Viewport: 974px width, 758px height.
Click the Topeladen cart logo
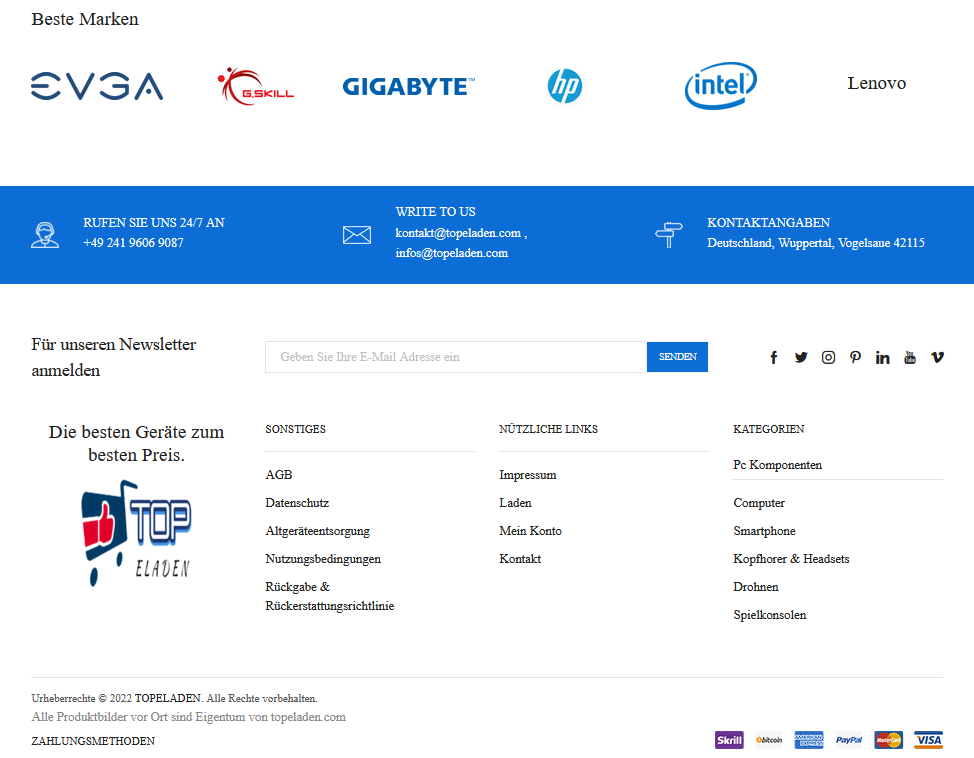coord(137,533)
